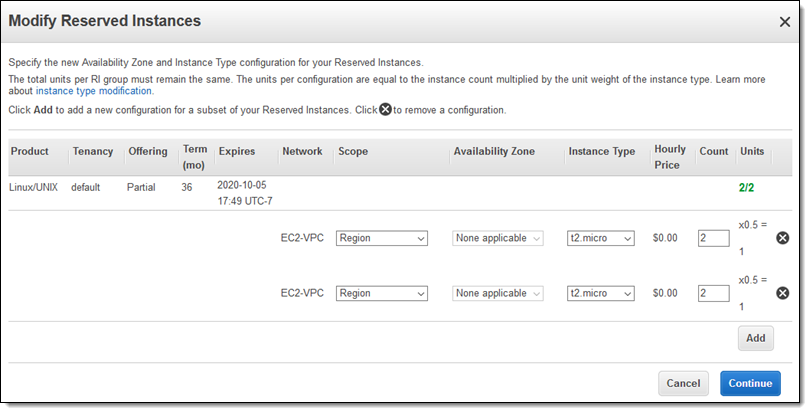The image size is (810, 413).
Task: Open Scope dropdown in first configuration row
Action: point(382,238)
